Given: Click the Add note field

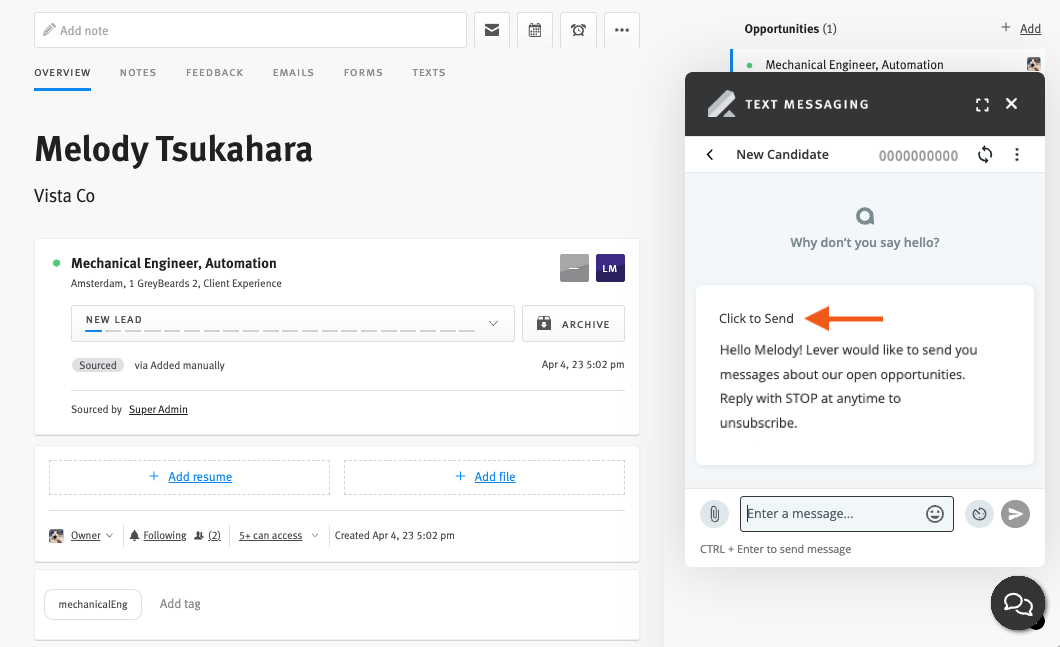Looking at the screenshot, I should pyautogui.click(x=250, y=30).
